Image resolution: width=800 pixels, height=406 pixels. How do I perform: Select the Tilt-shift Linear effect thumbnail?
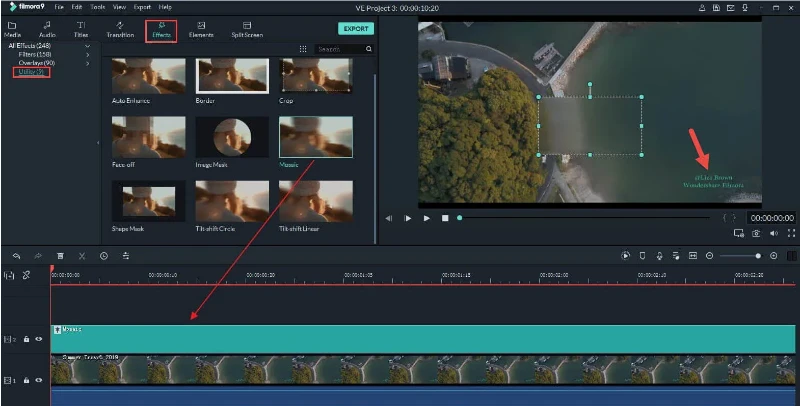[316, 201]
